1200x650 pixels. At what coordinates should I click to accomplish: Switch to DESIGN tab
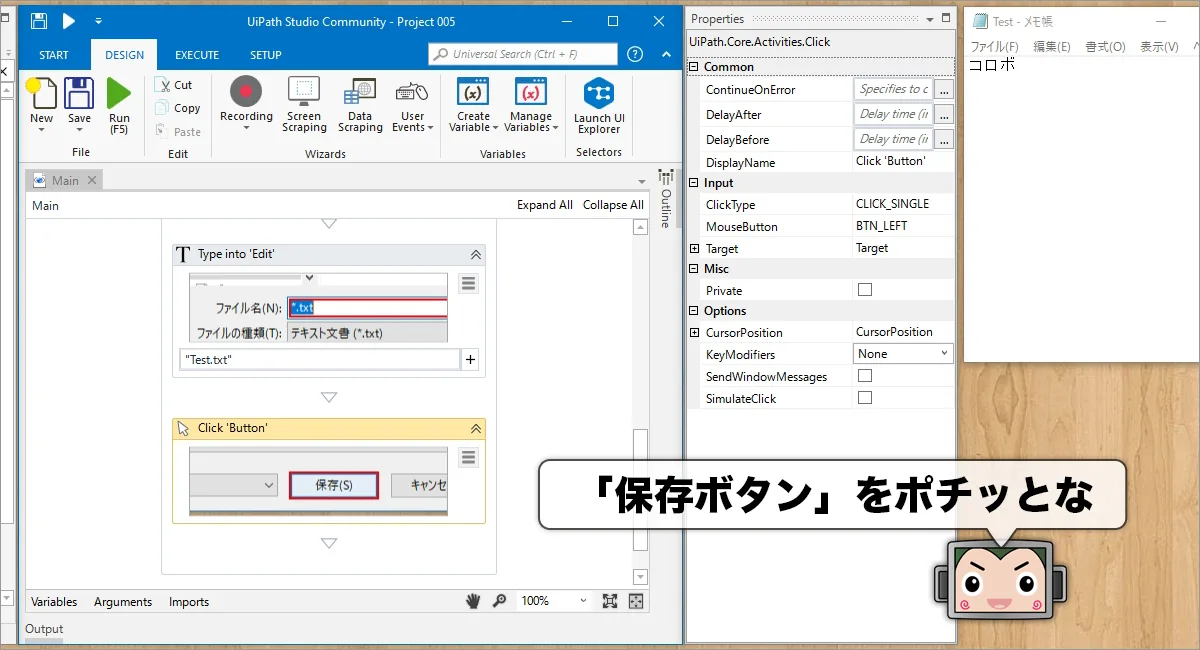tap(124, 55)
